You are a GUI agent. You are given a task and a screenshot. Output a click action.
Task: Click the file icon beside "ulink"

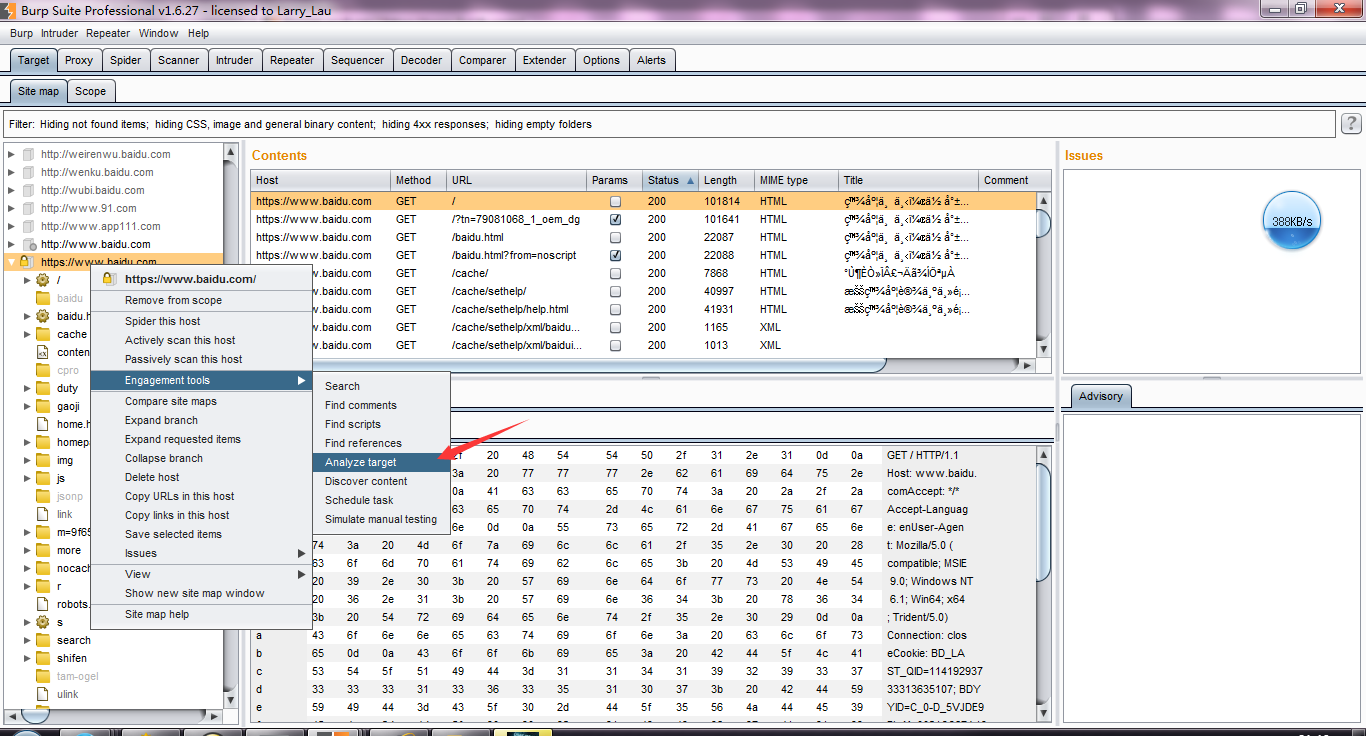click(x=43, y=694)
